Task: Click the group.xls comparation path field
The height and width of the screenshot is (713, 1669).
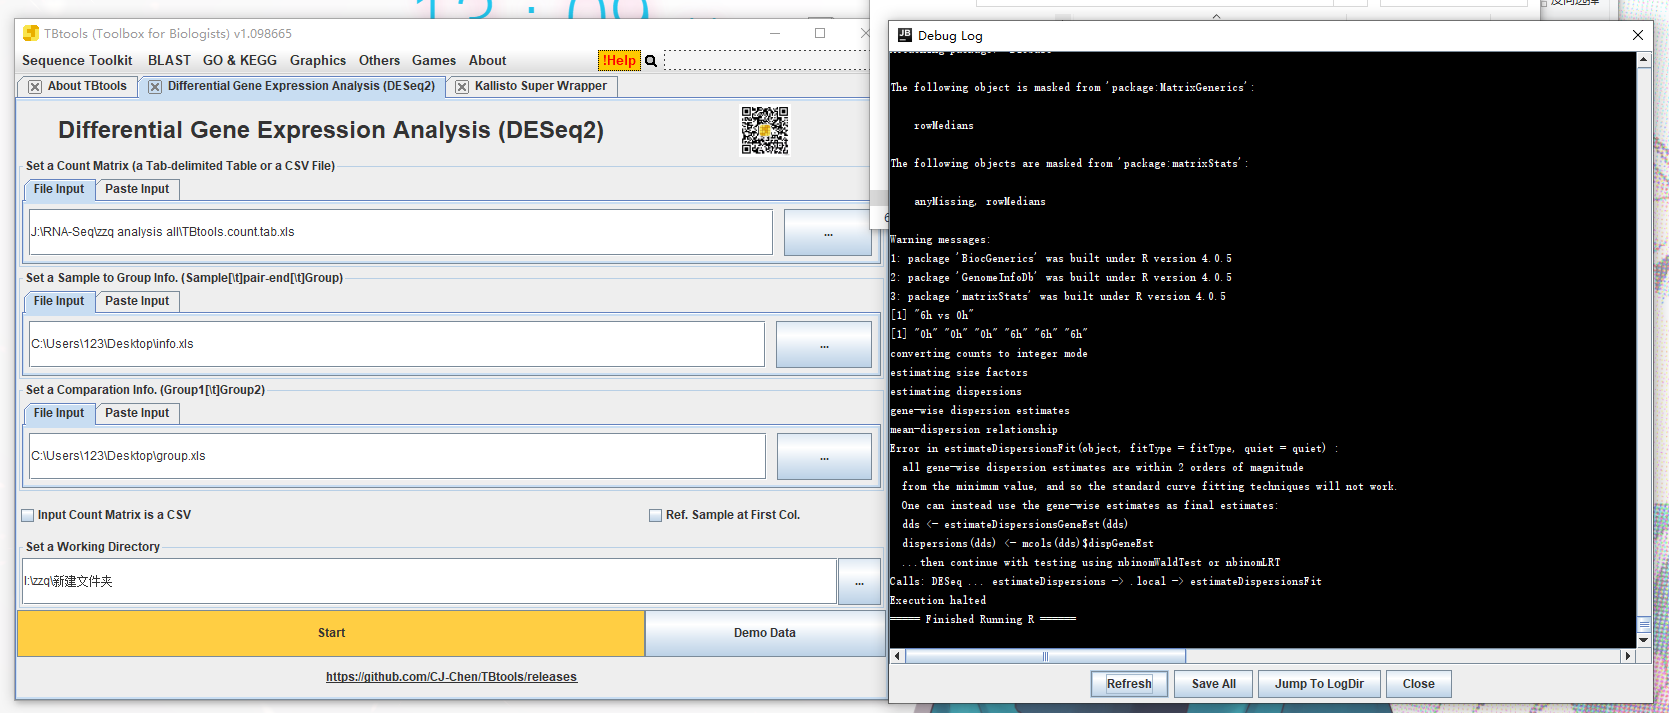Action: [x=397, y=456]
